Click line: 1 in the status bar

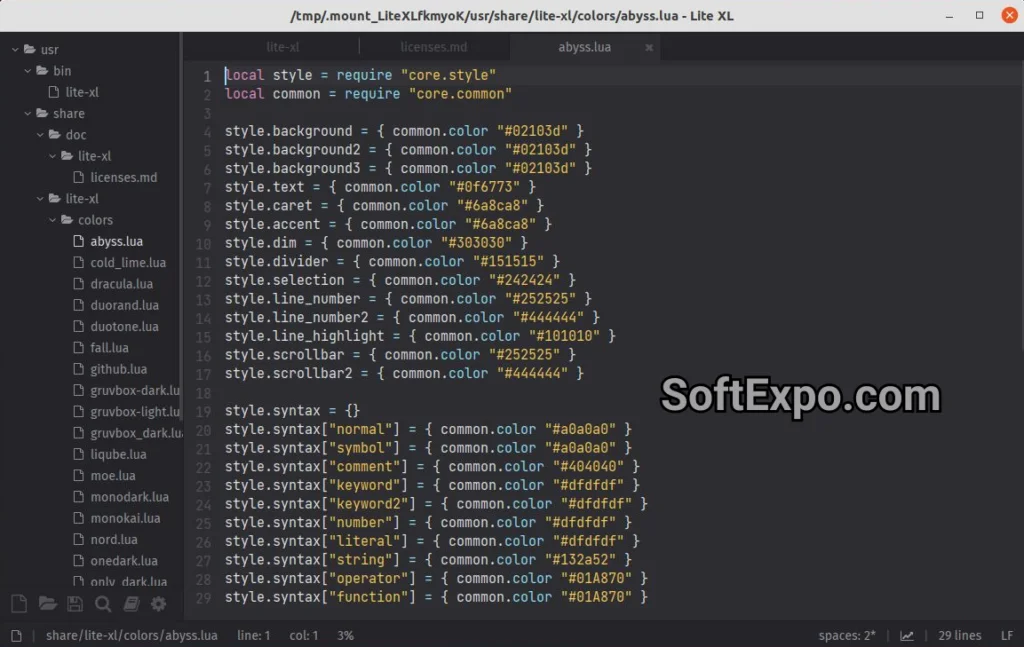[254, 635]
